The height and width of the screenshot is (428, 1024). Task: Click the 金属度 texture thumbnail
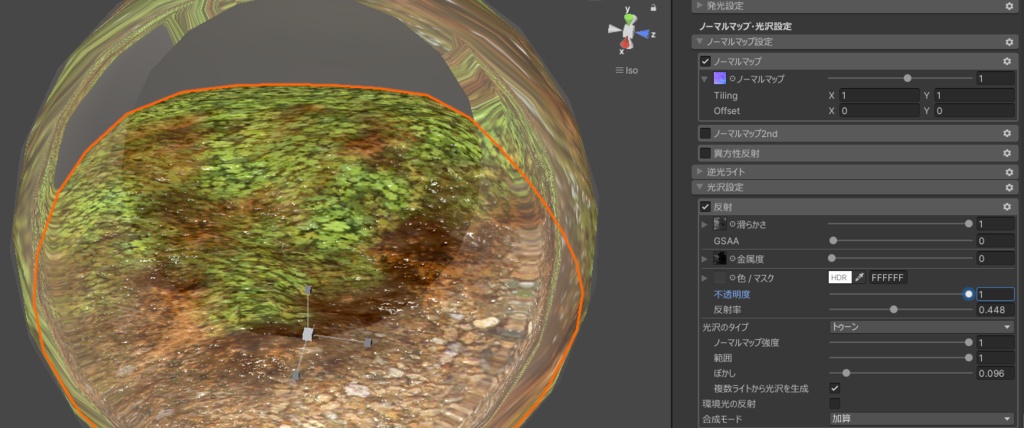[x=720, y=259]
